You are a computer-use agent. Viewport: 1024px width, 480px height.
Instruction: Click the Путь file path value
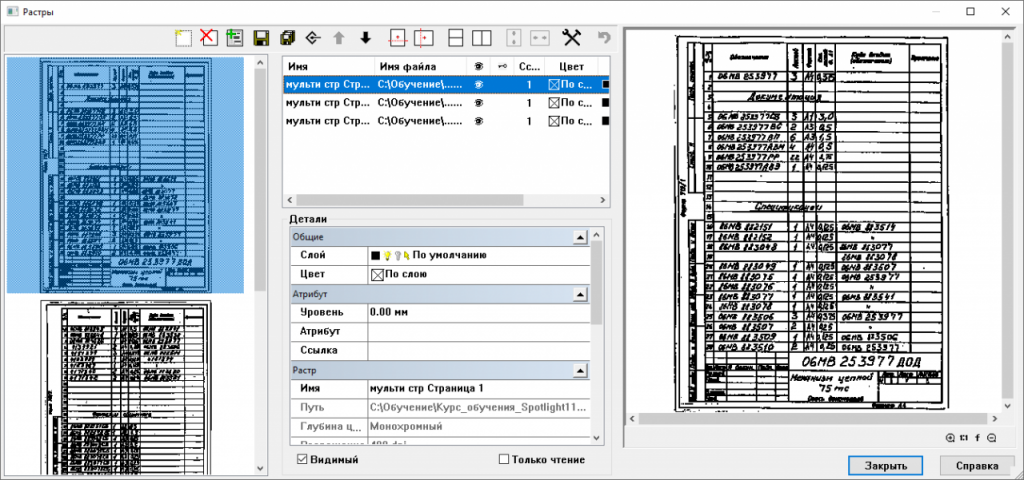(479, 408)
